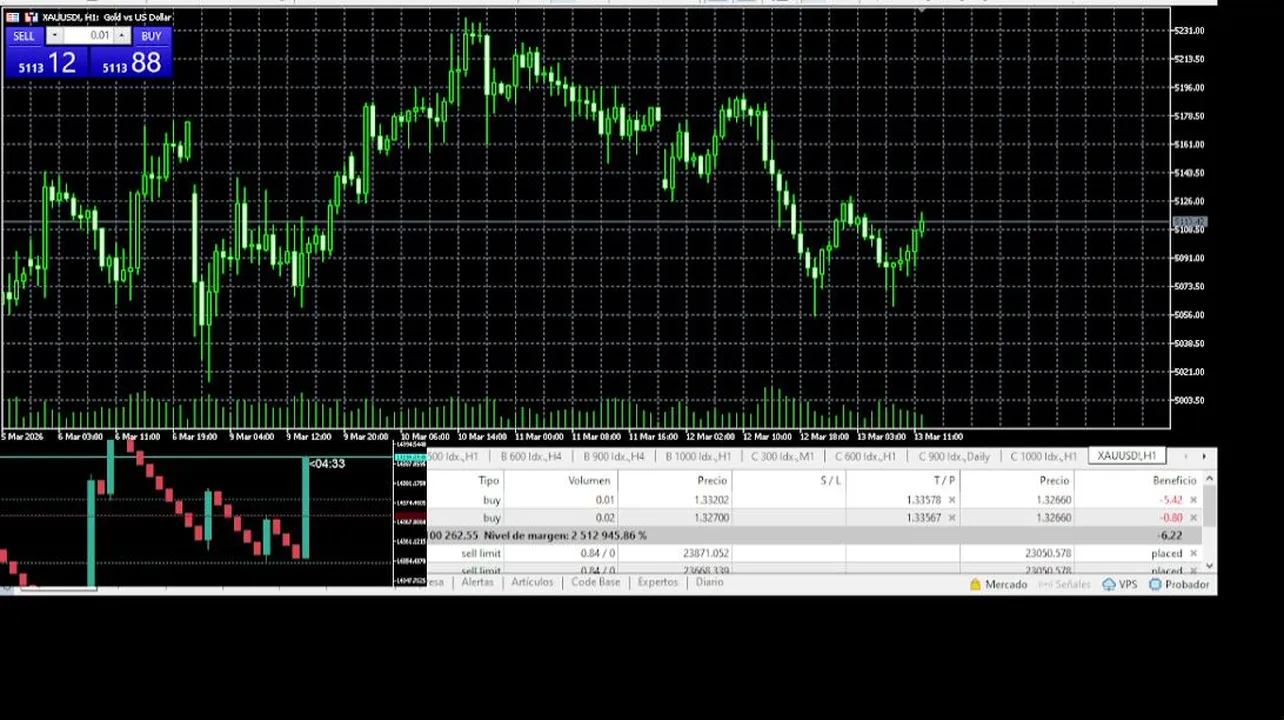Click the chart type icon beside XAUUSD title
The height and width of the screenshot is (720, 1284).
coord(31,17)
